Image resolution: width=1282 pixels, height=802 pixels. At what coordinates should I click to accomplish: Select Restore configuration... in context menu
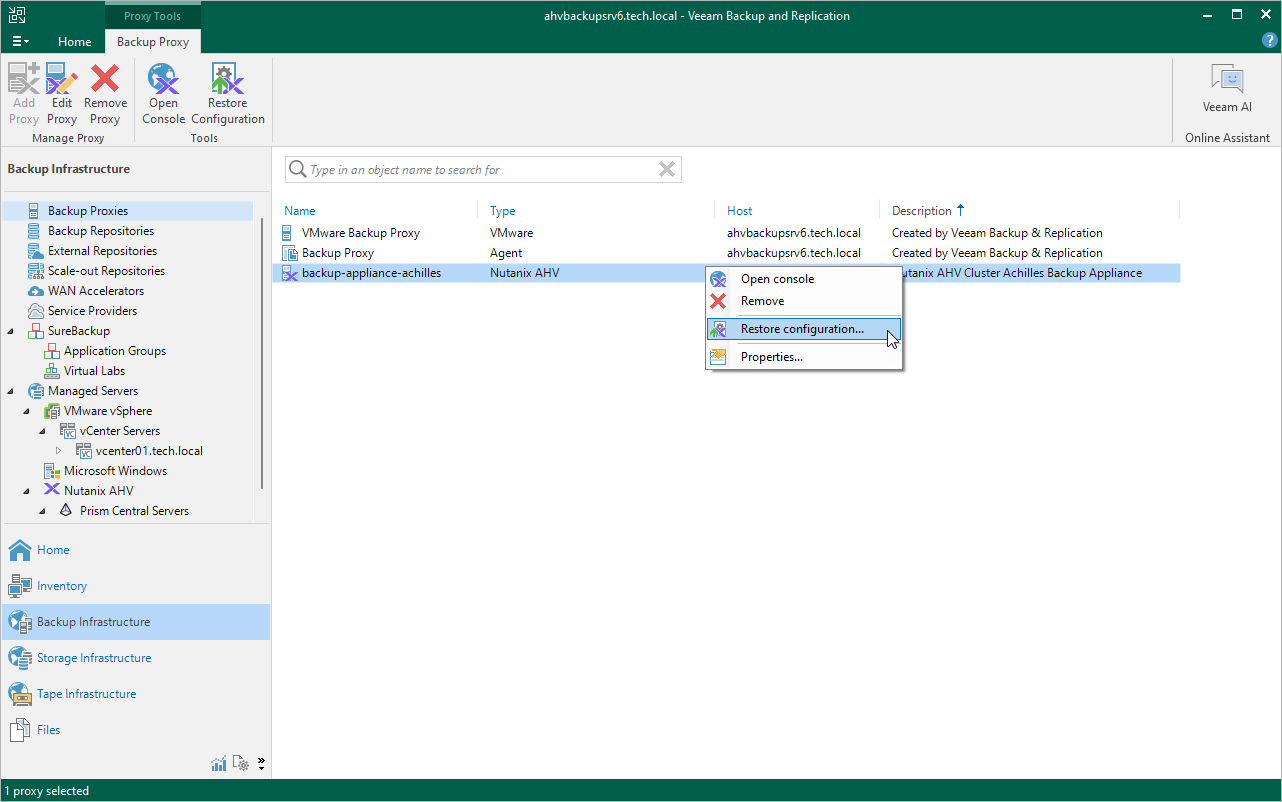coord(804,329)
